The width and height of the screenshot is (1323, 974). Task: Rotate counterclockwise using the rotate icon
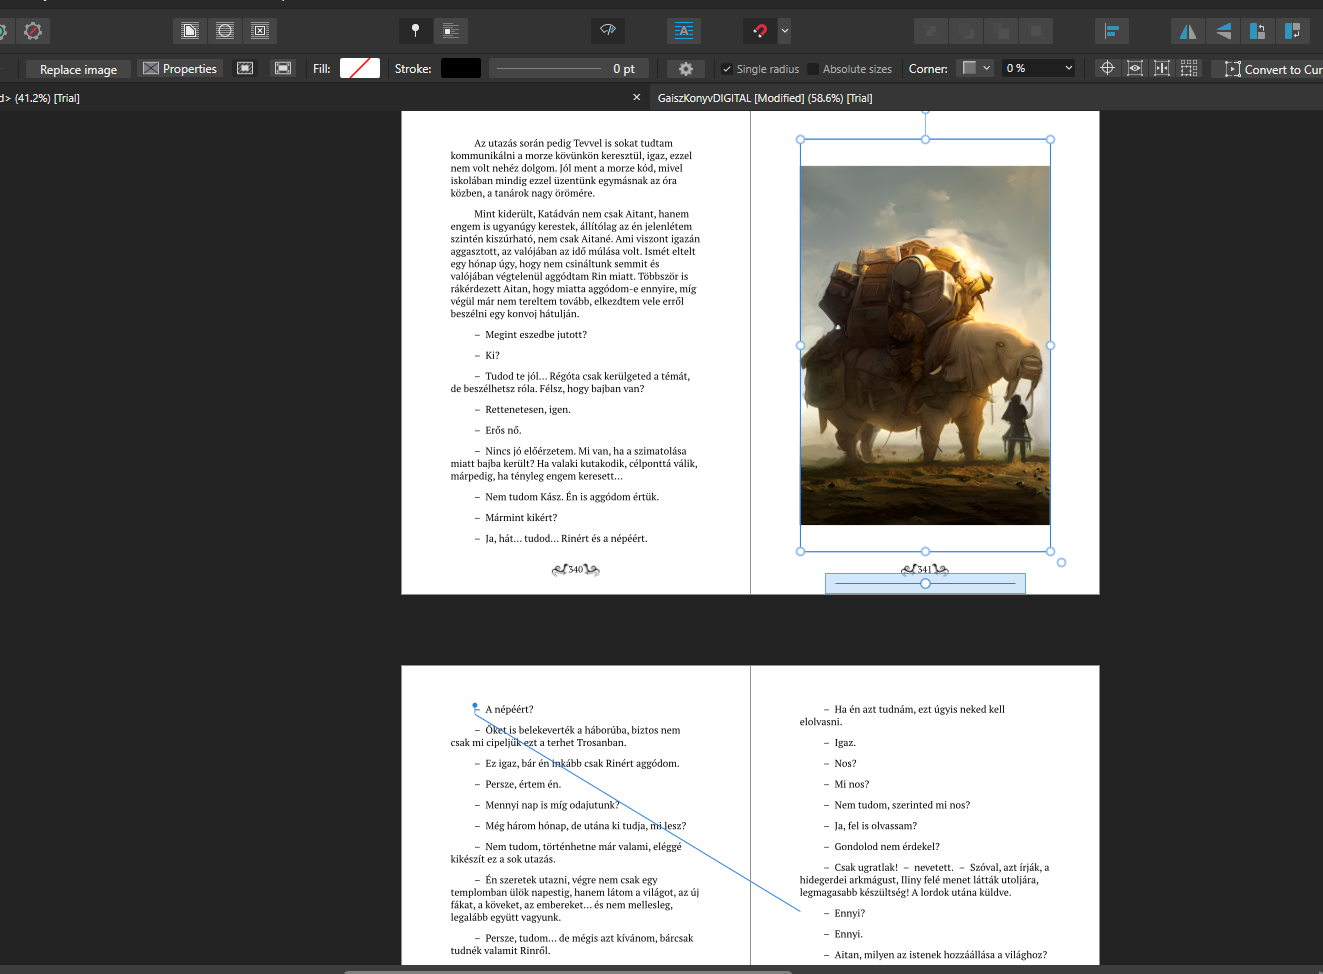pos(1258,31)
